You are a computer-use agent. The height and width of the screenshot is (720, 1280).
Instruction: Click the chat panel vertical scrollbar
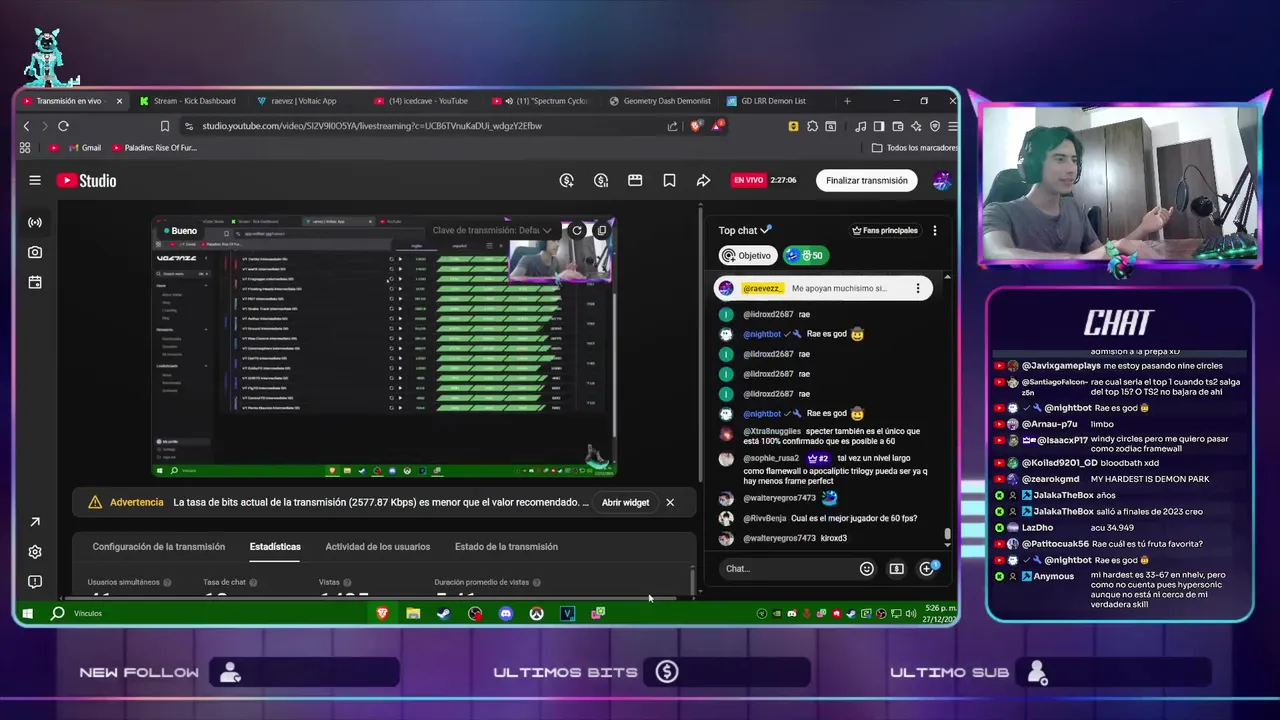pyautogui.click(x=947, y=536)
